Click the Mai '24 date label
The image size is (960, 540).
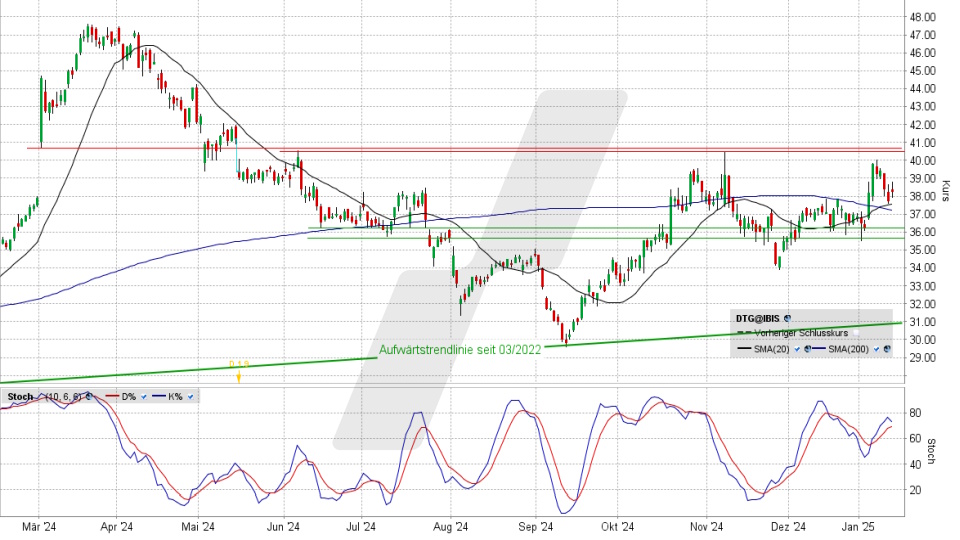(198, 527)
